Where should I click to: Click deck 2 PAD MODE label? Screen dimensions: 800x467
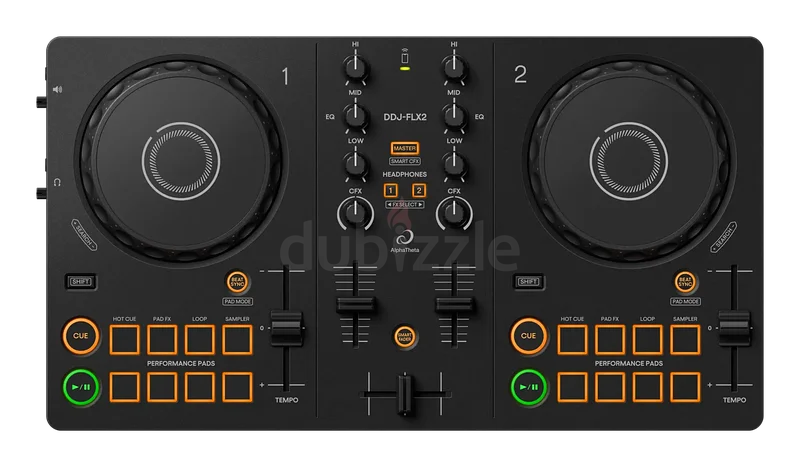point(685,302)
